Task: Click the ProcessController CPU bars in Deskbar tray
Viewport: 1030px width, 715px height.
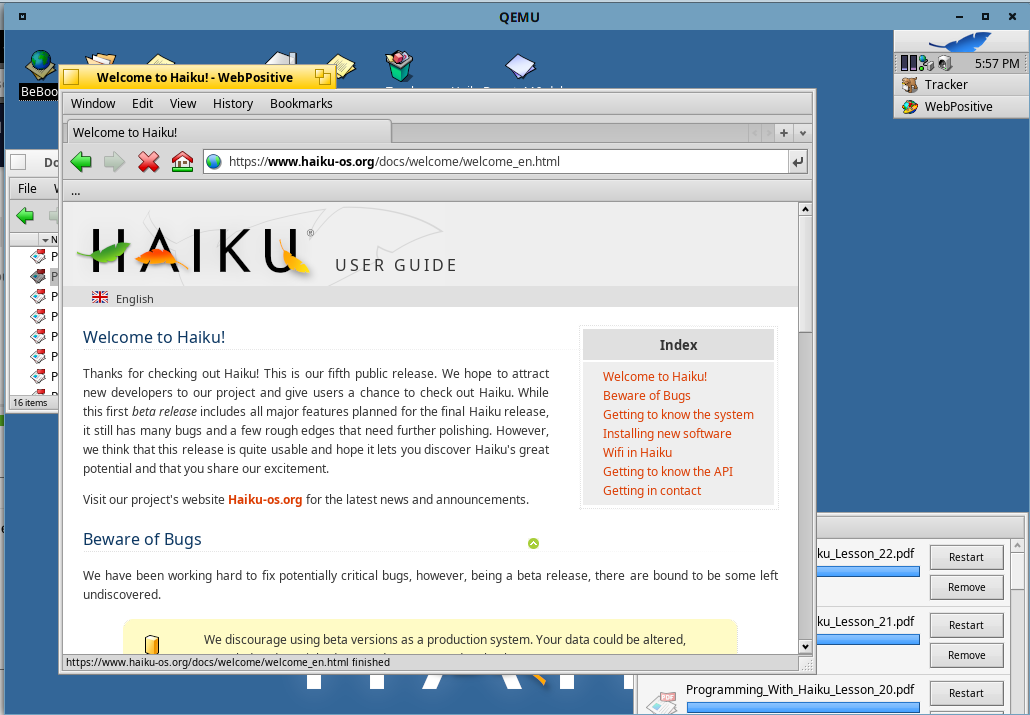Action: [908, 63]
